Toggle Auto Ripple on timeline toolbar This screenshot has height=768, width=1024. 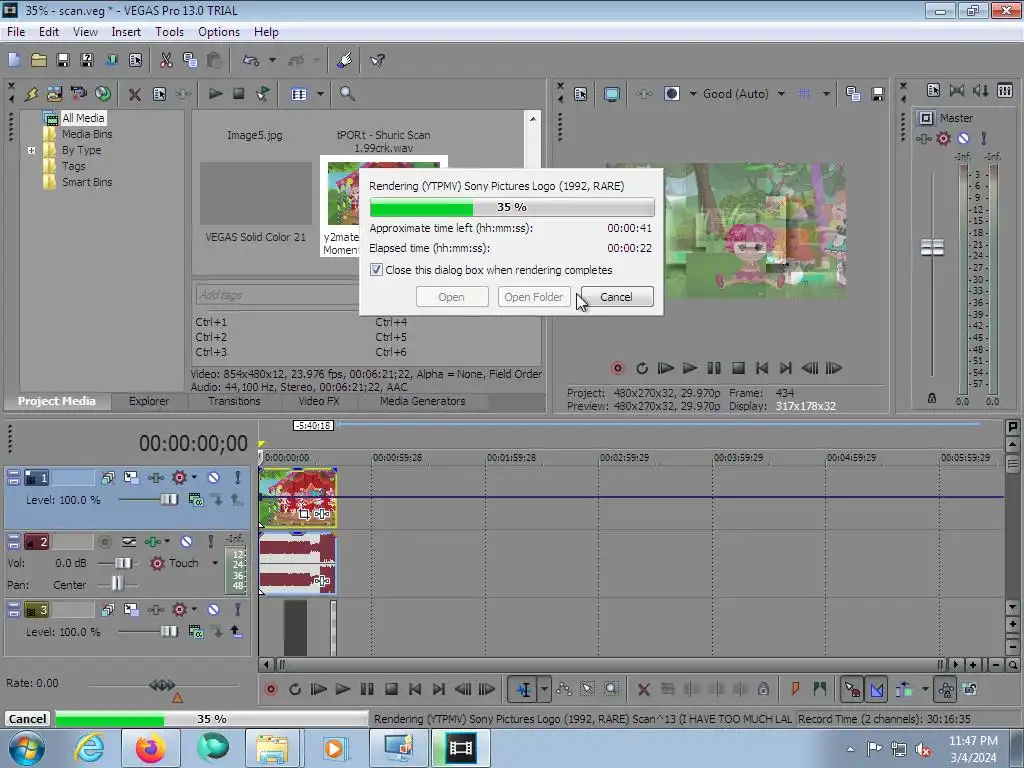click(x=904, y=689)
